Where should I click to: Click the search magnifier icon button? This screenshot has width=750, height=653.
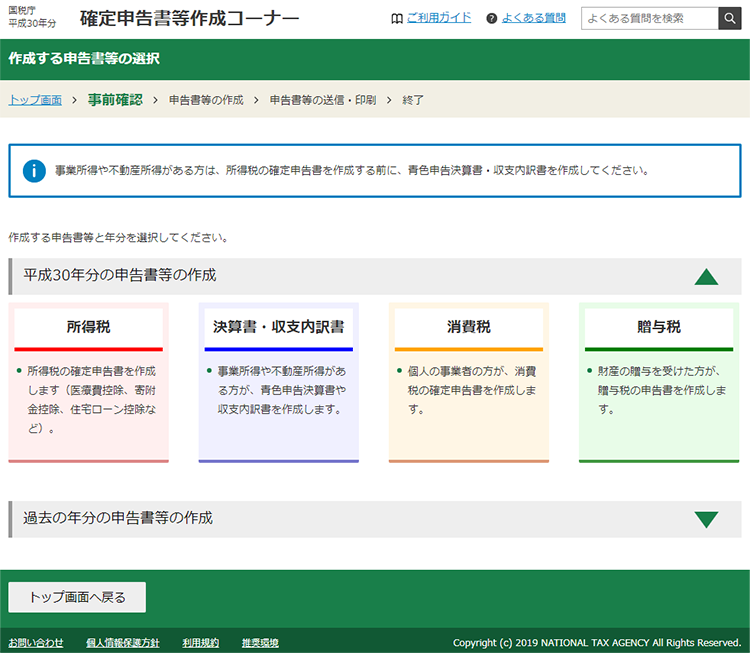click(729, 18)
